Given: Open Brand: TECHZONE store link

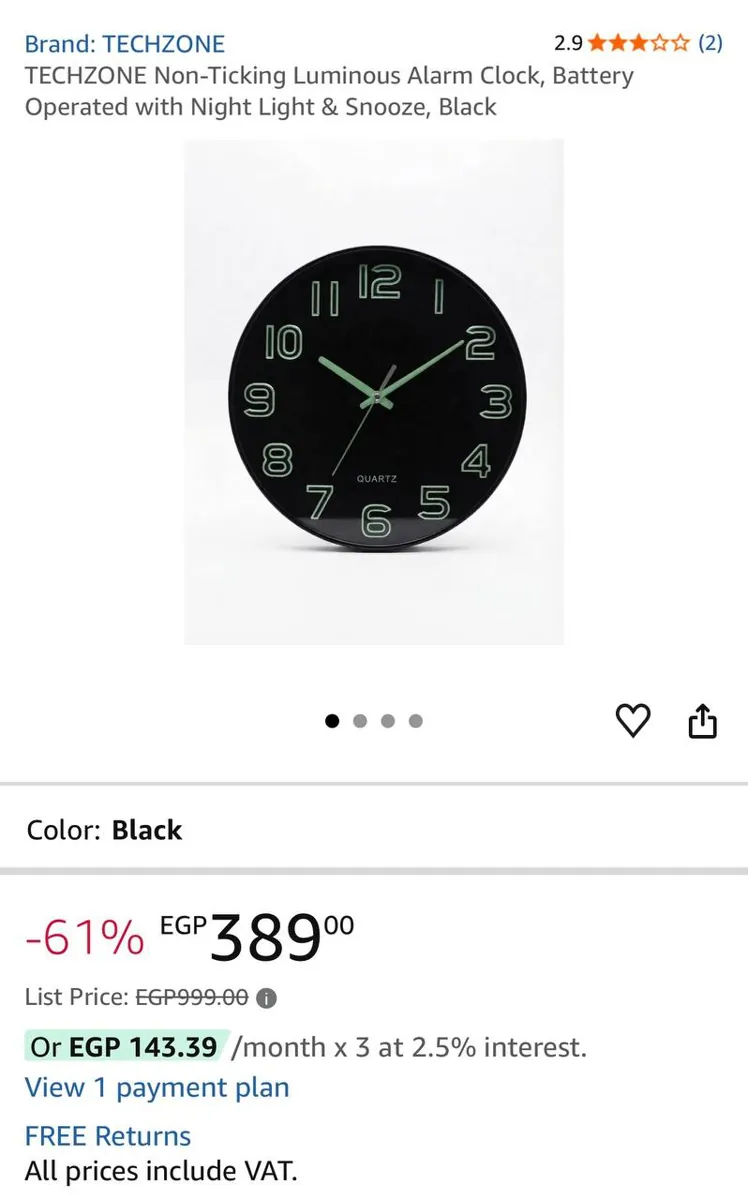Looking at the screenshot, I should click(125, 44).
